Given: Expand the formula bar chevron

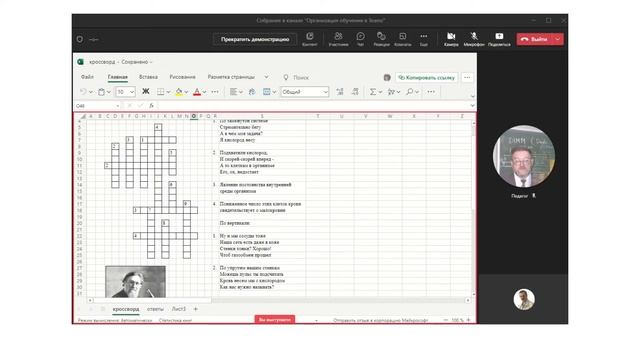Looking at the screenshot, I should pyautogui.click(x=472, y=106).
